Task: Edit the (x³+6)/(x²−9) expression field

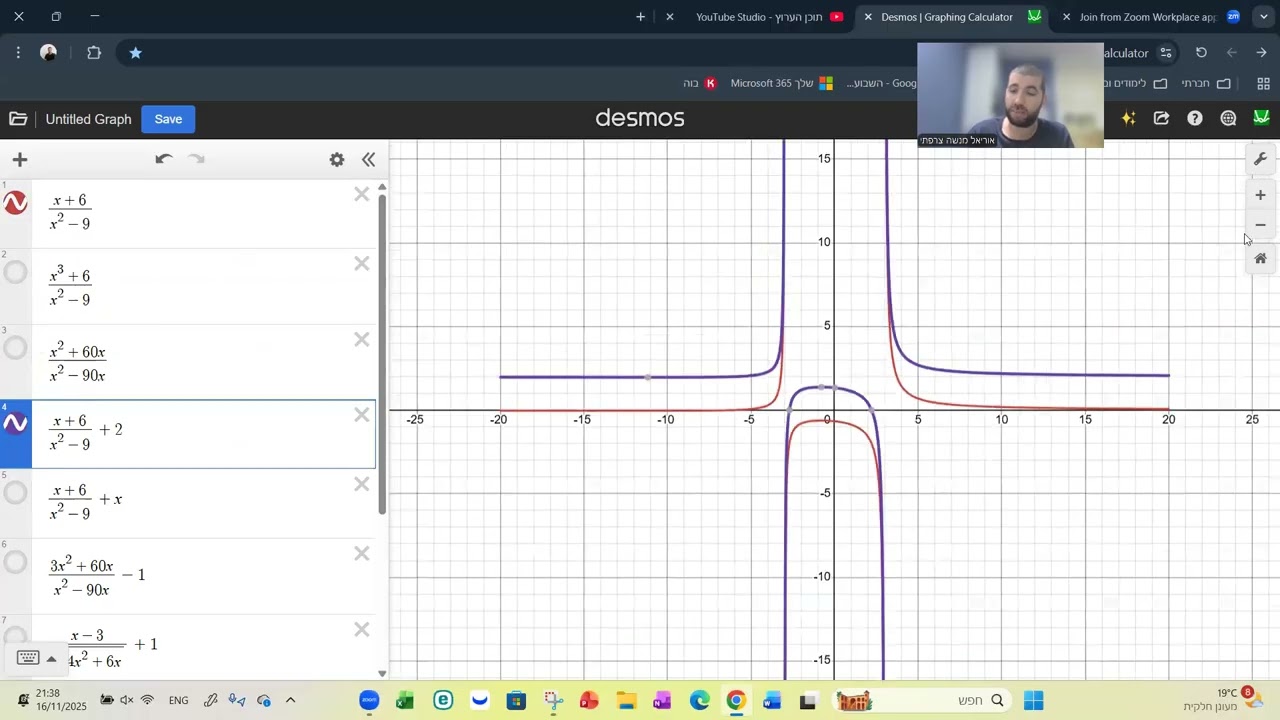Action: (x=204, y=287)
